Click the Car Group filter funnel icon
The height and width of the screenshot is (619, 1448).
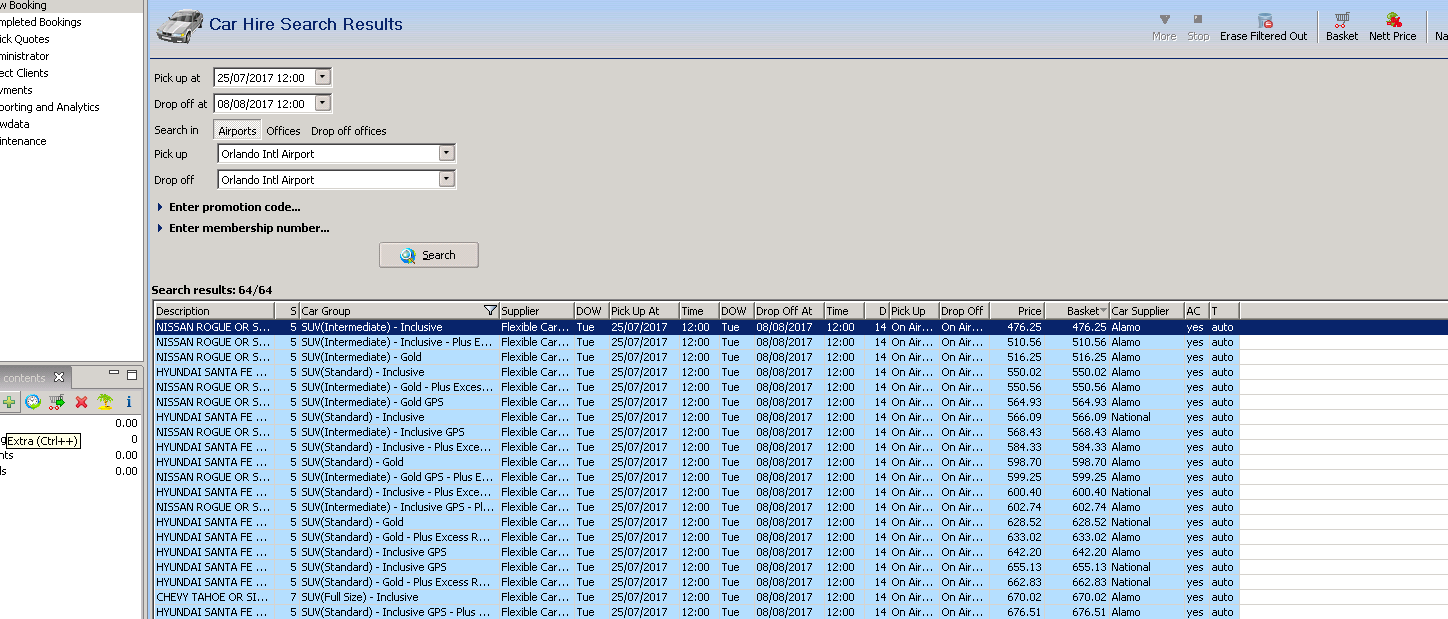tap(490, 311)
